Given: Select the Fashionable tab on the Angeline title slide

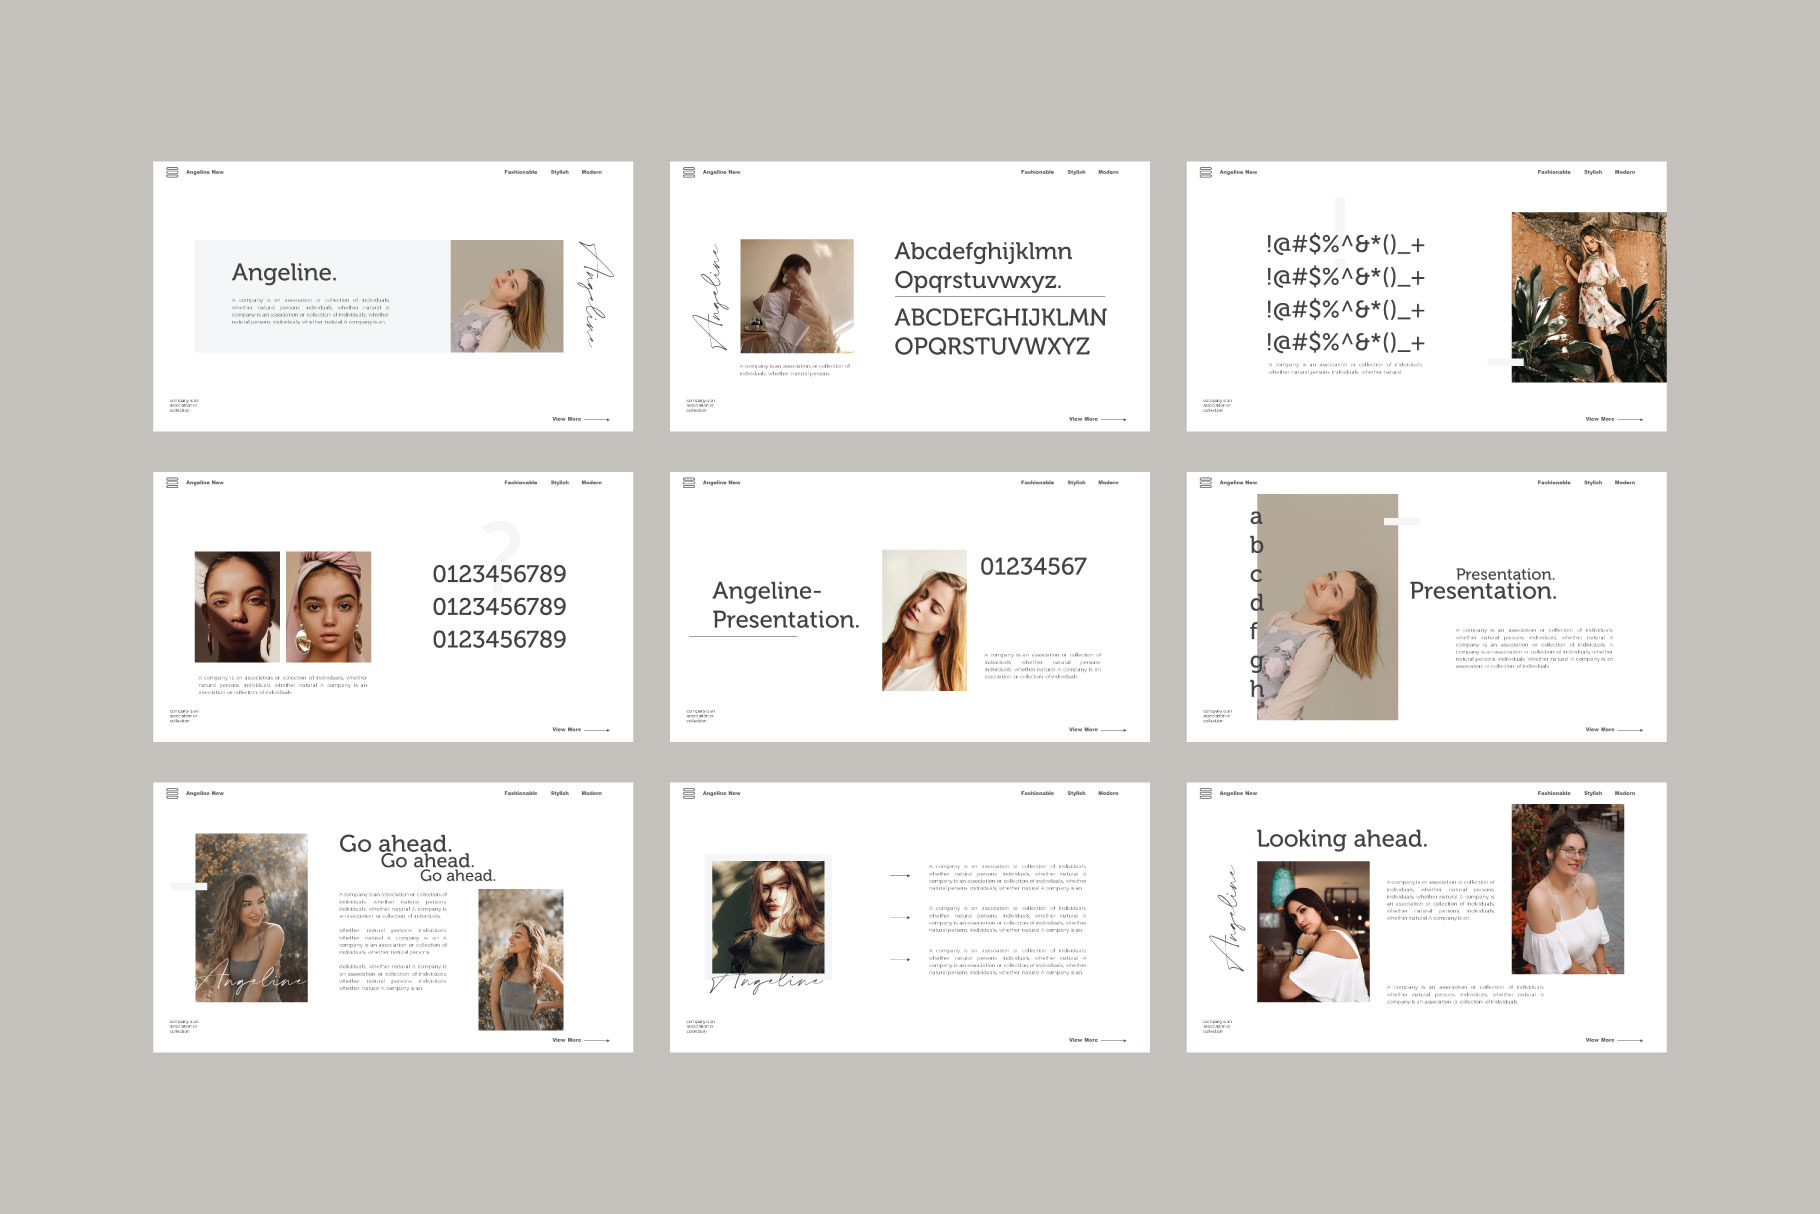Looking at the screenshot, I should 520,172.
